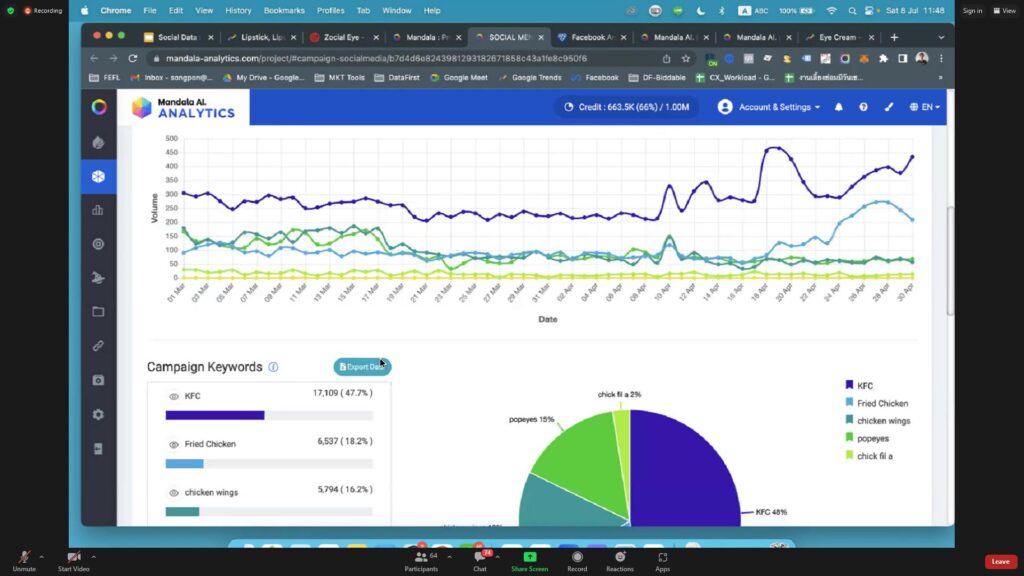Open the link chain sidebar icon

[x=99, y=345]
